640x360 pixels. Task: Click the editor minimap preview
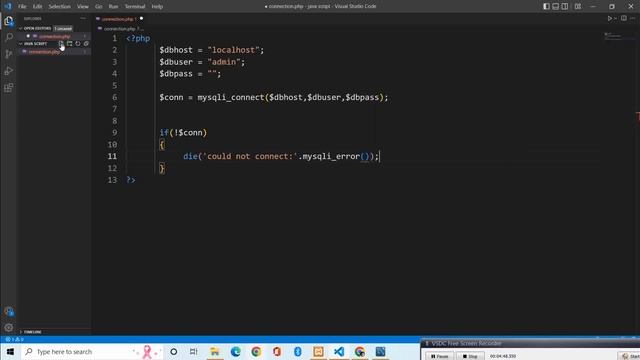618,37
